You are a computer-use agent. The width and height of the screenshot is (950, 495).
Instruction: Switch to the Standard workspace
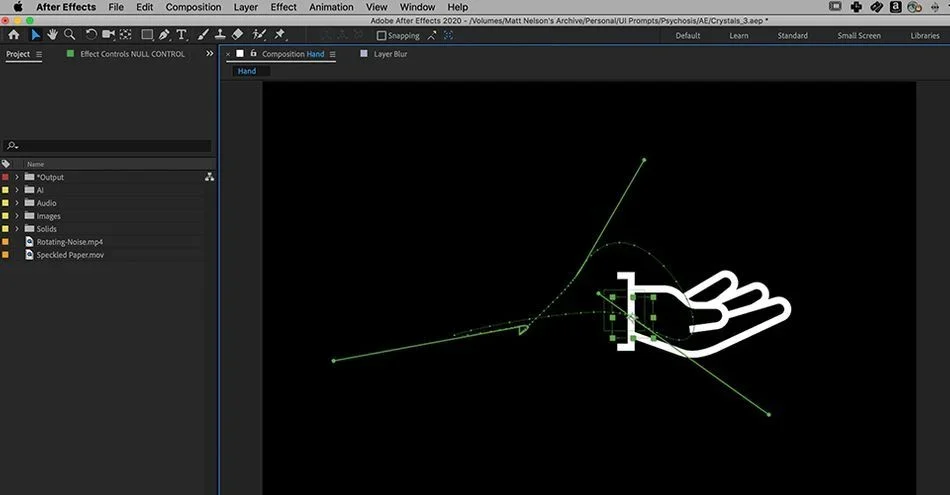(792, 36)
